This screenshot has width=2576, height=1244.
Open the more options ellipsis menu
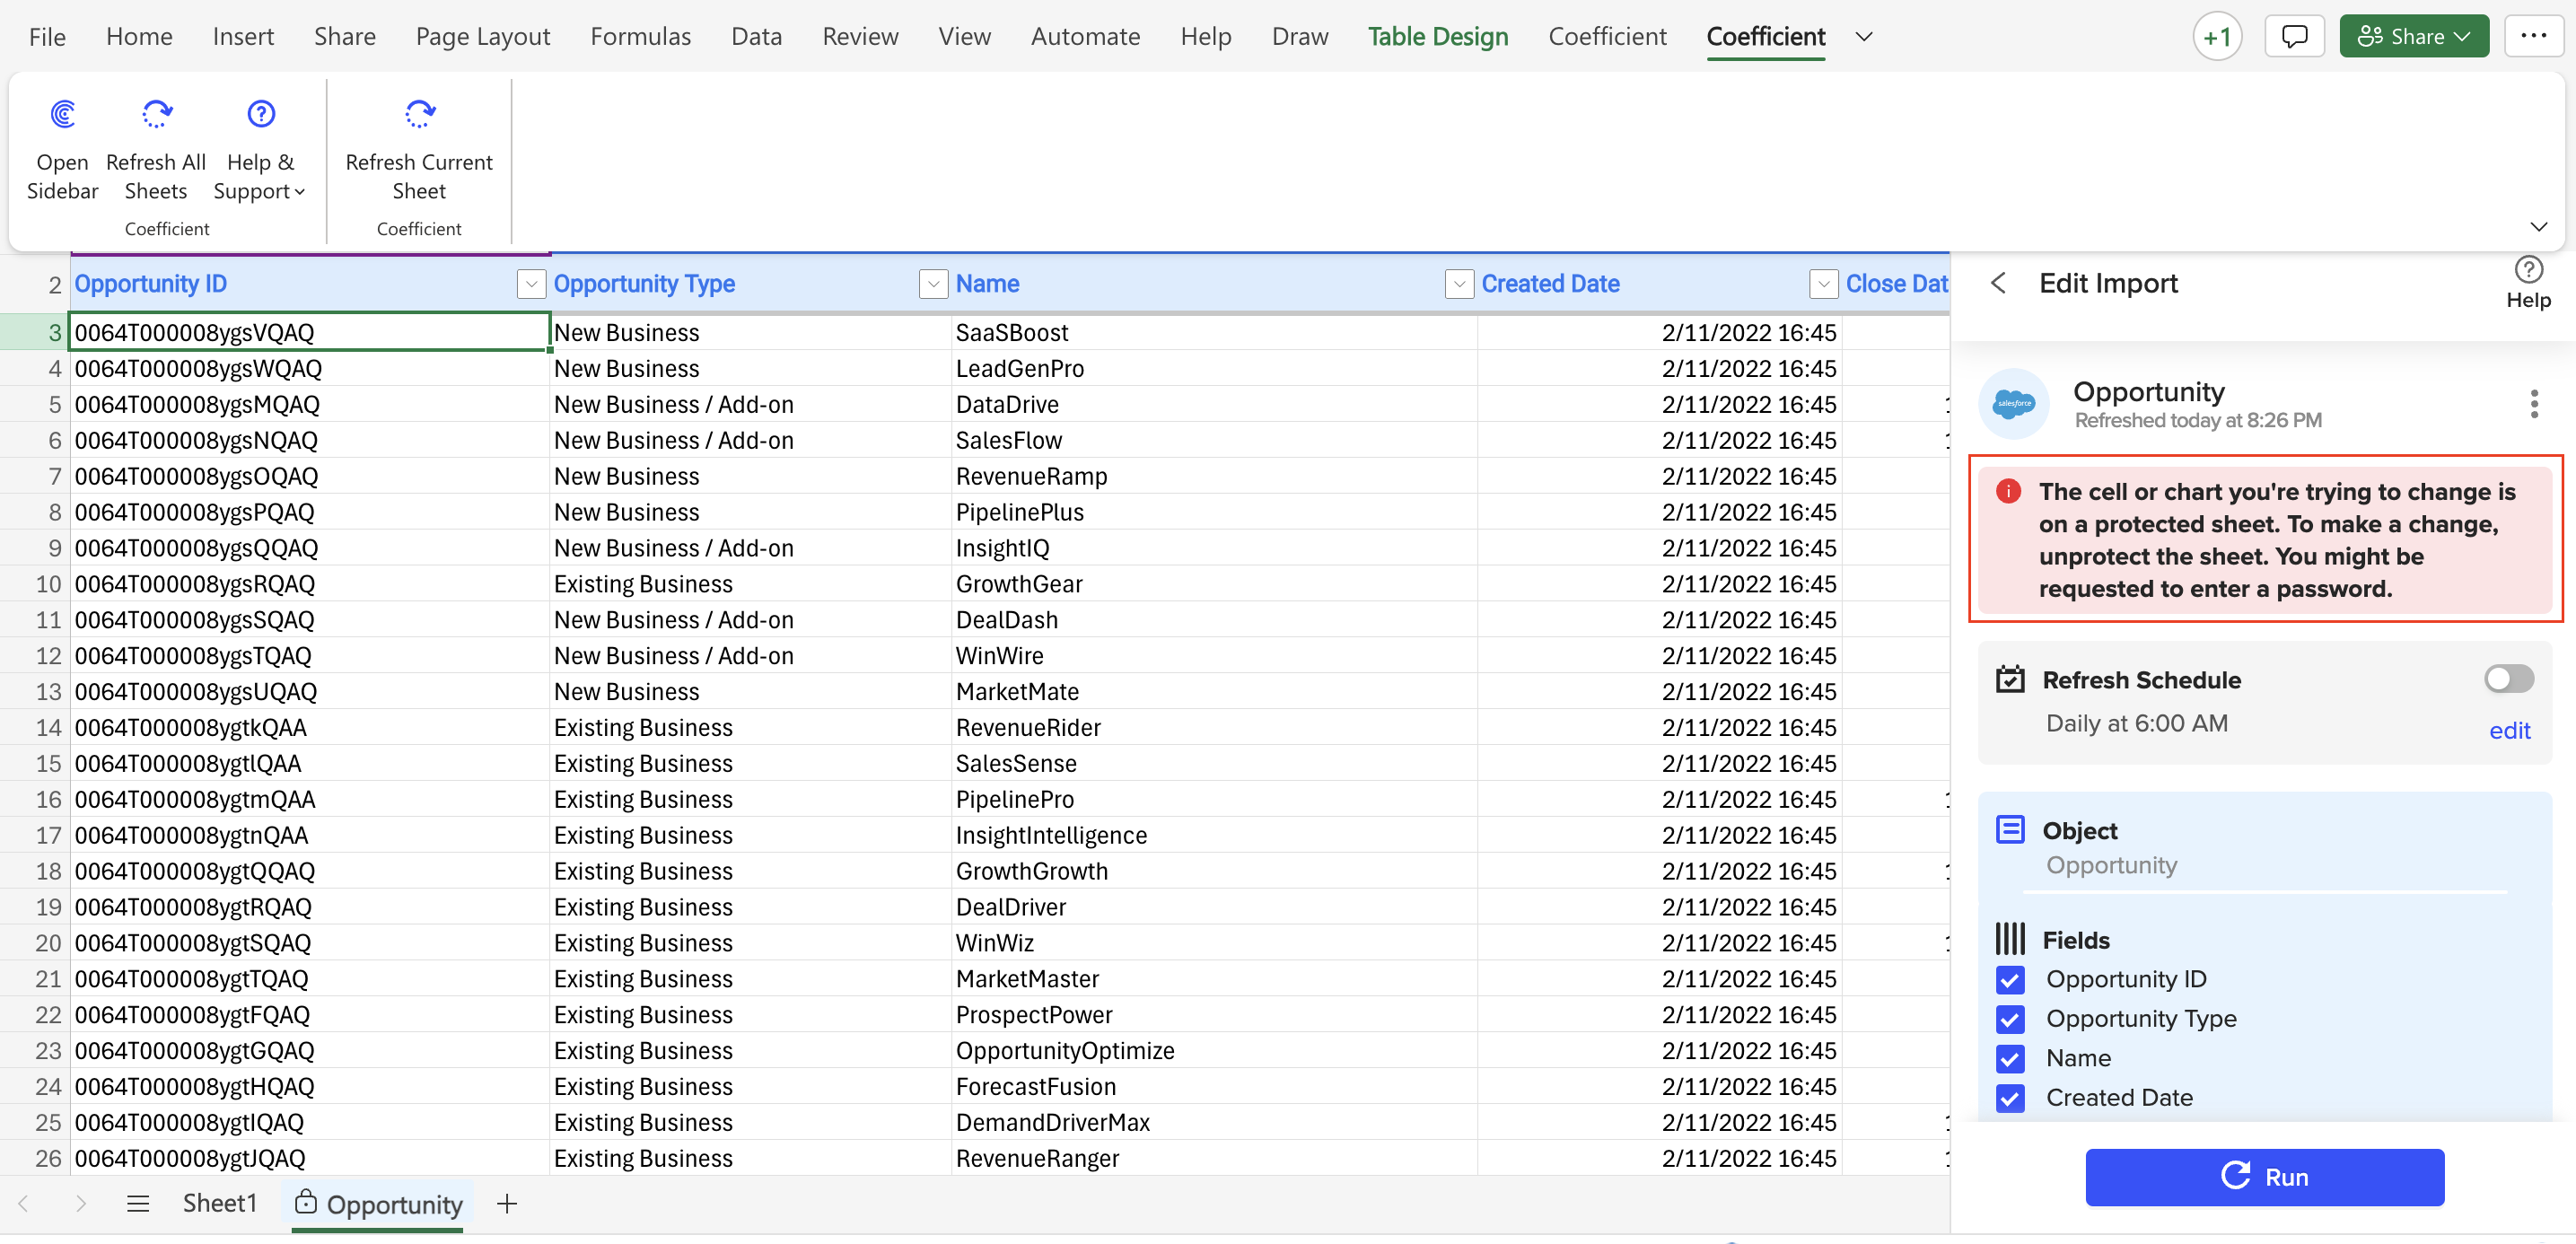[2534, 37]
